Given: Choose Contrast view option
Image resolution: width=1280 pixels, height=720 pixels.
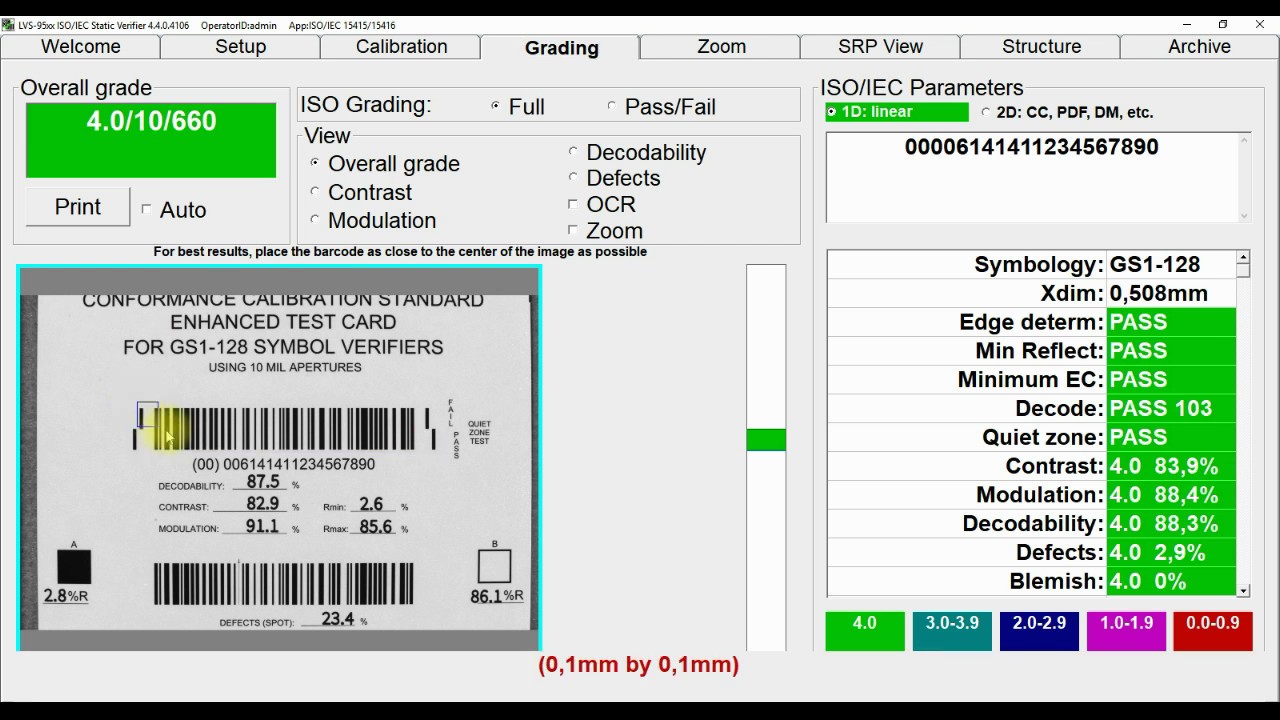Looking at the screenshot, I should [x=315, y=192].
